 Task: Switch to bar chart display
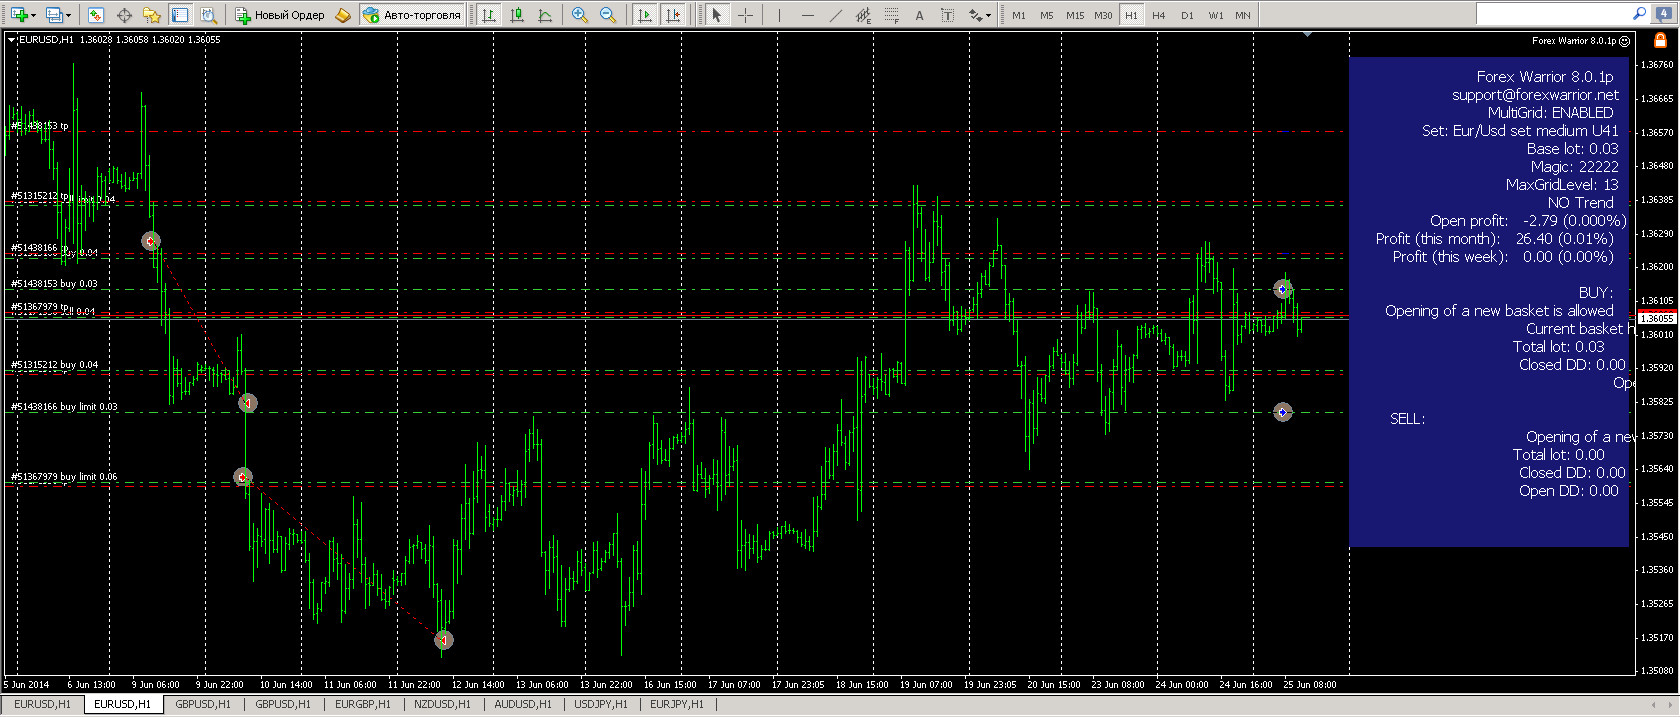pyautogui.click(x=489, y=15)
